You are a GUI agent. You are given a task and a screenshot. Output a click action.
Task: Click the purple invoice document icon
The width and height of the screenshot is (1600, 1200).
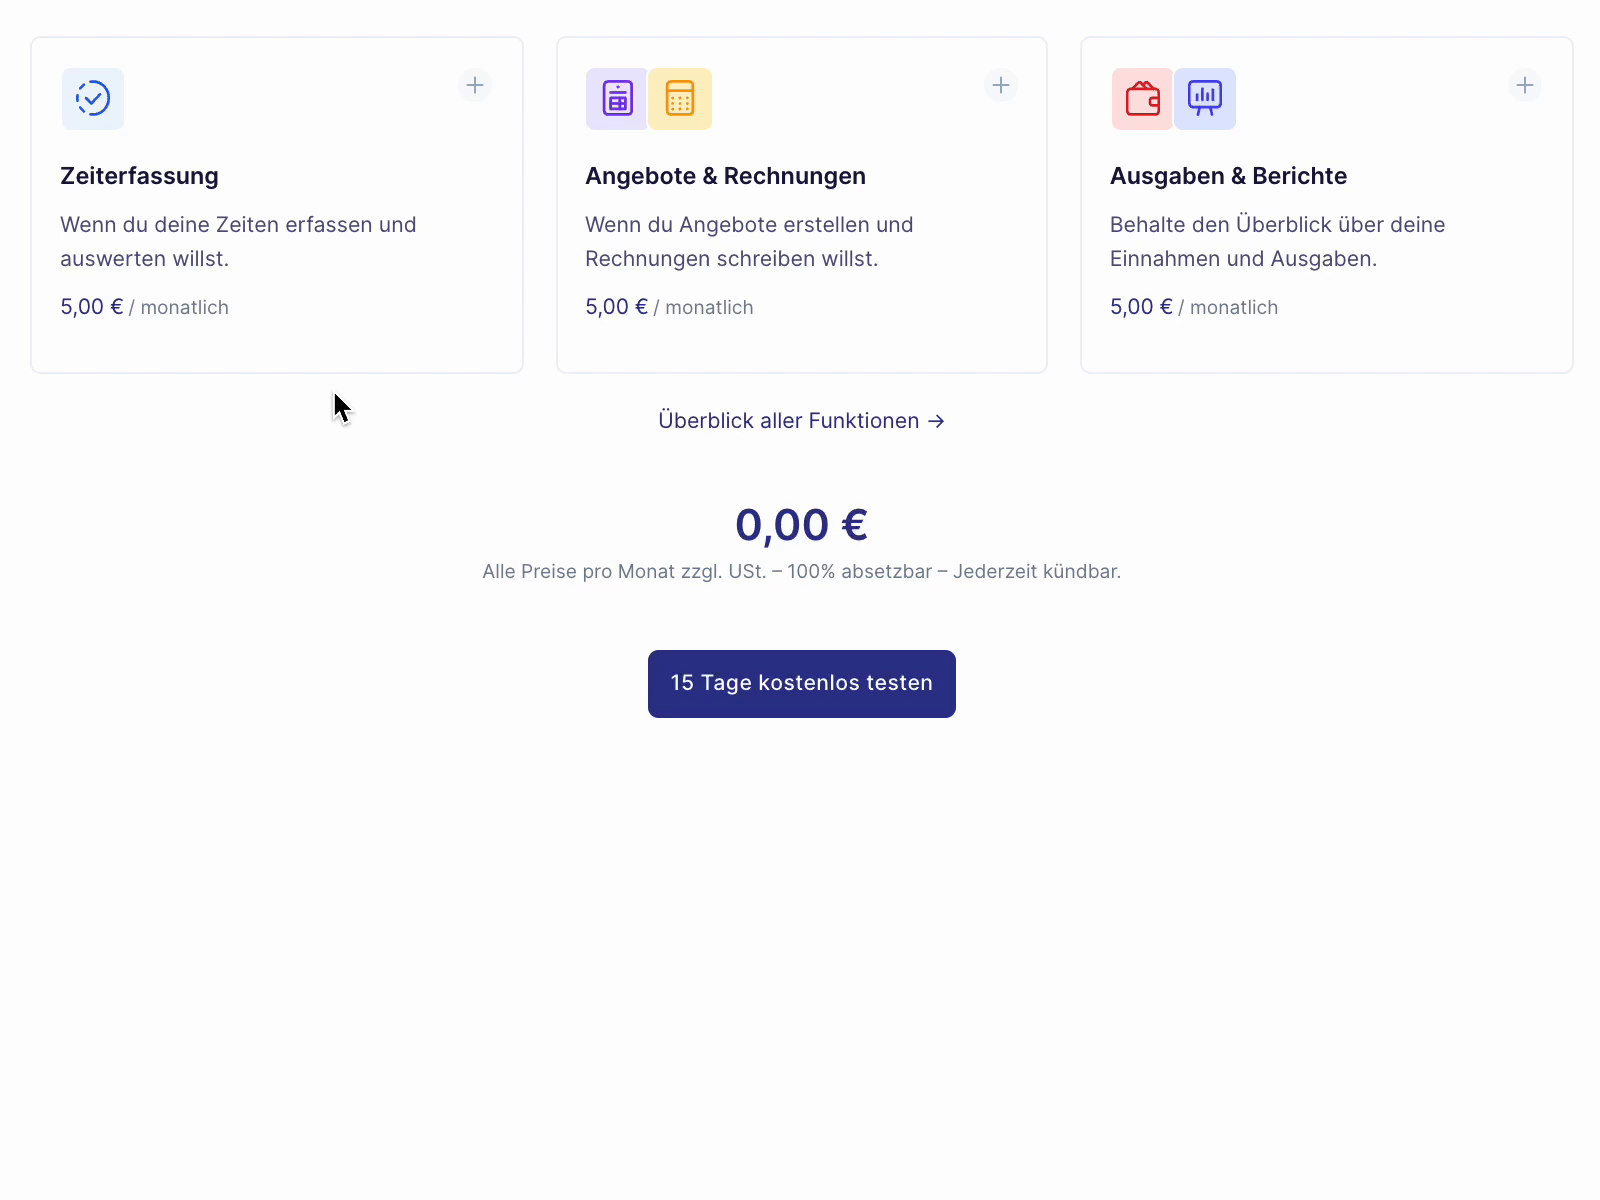pyautogui.click(x=617, y=99)
